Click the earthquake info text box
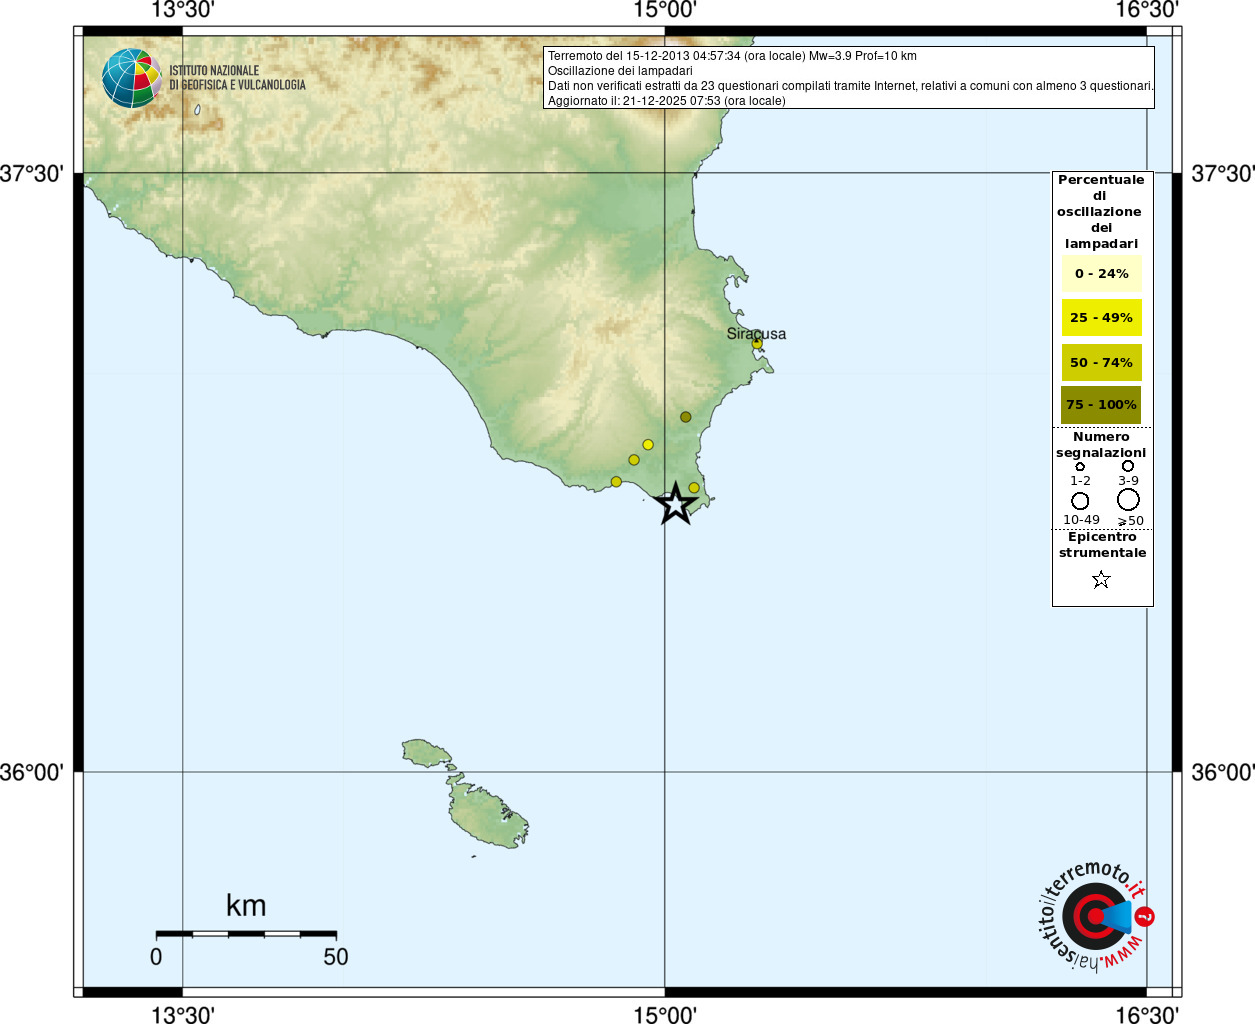Viewport: 1255px width, 1024px height. click(848, 78)
